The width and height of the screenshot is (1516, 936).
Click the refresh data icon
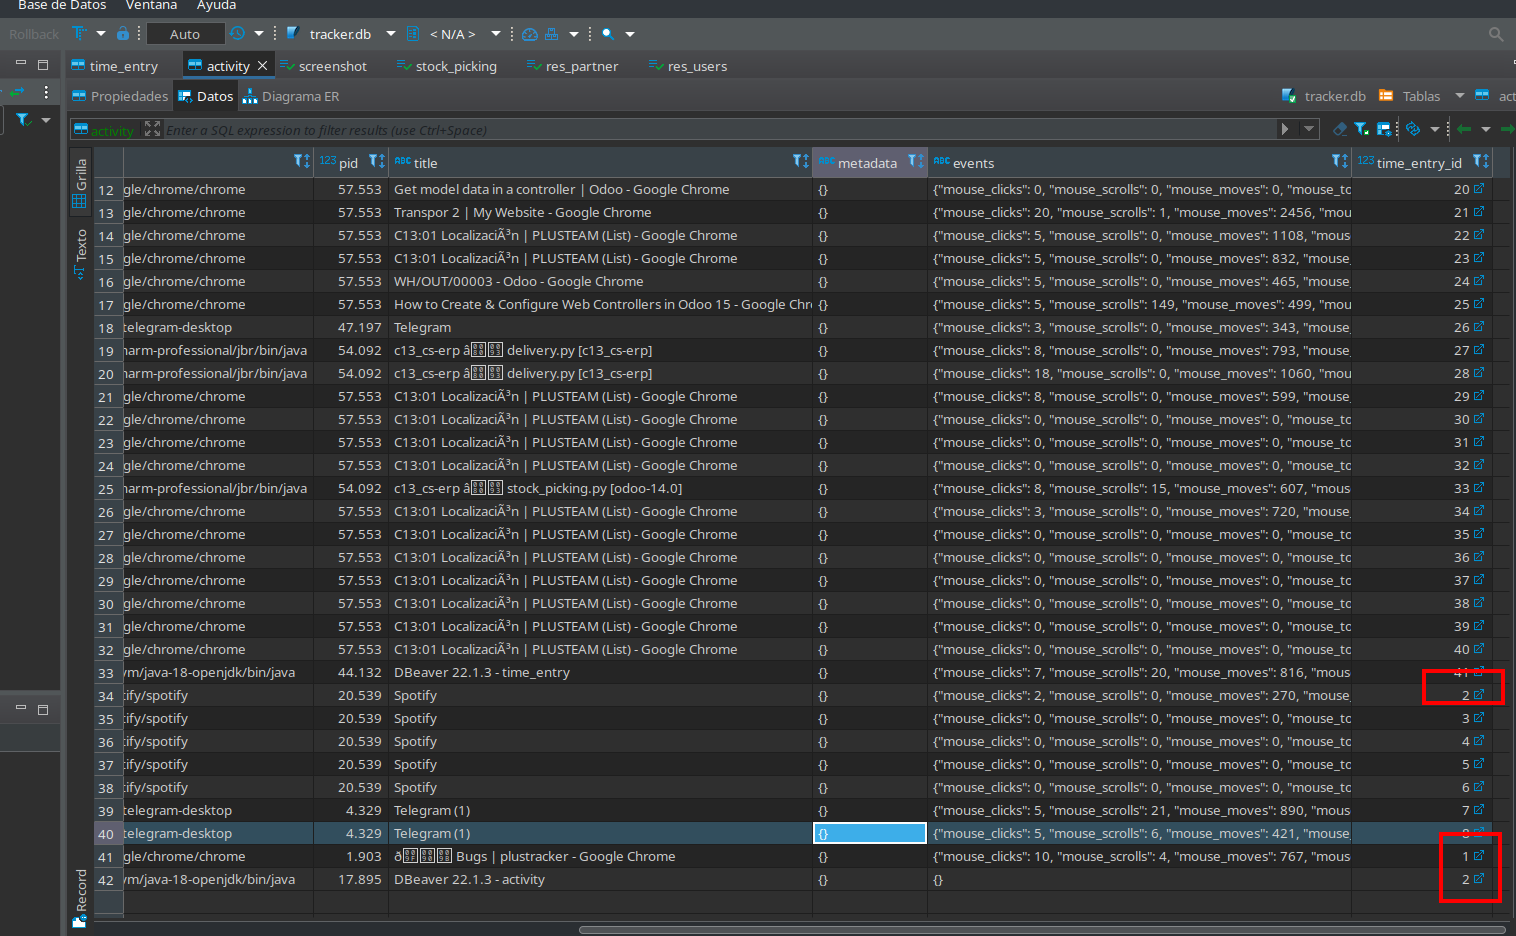tap(1413, 129)
